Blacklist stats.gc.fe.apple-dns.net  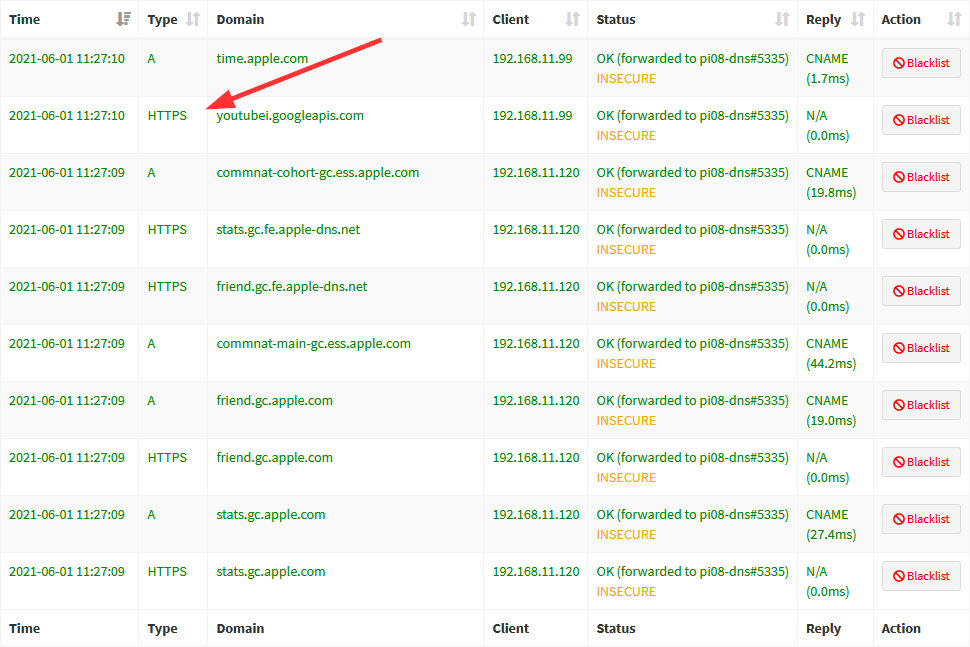coord(921,234)
